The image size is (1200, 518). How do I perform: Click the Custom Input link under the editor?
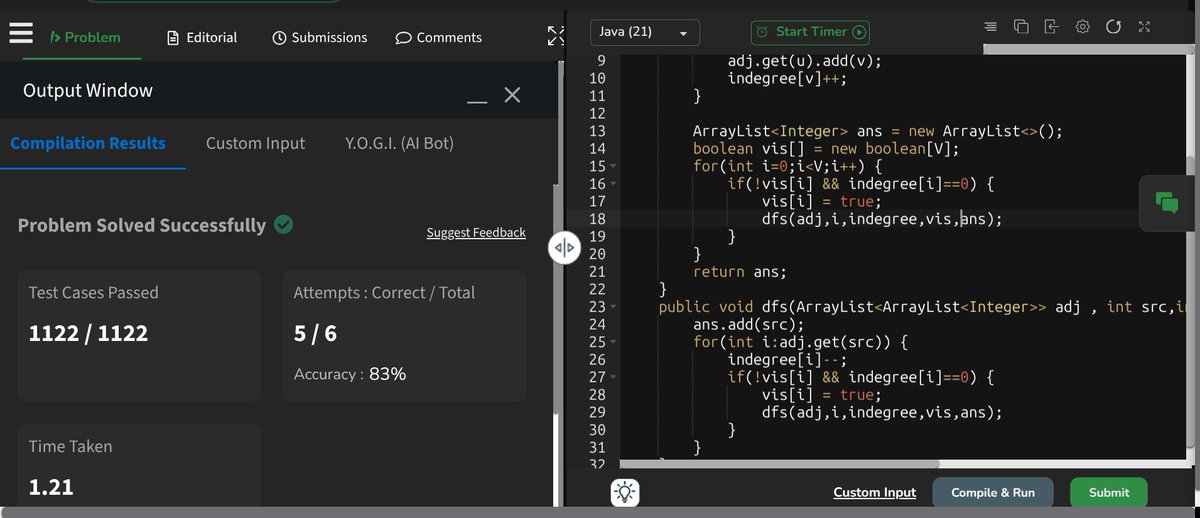coord(874,492)
